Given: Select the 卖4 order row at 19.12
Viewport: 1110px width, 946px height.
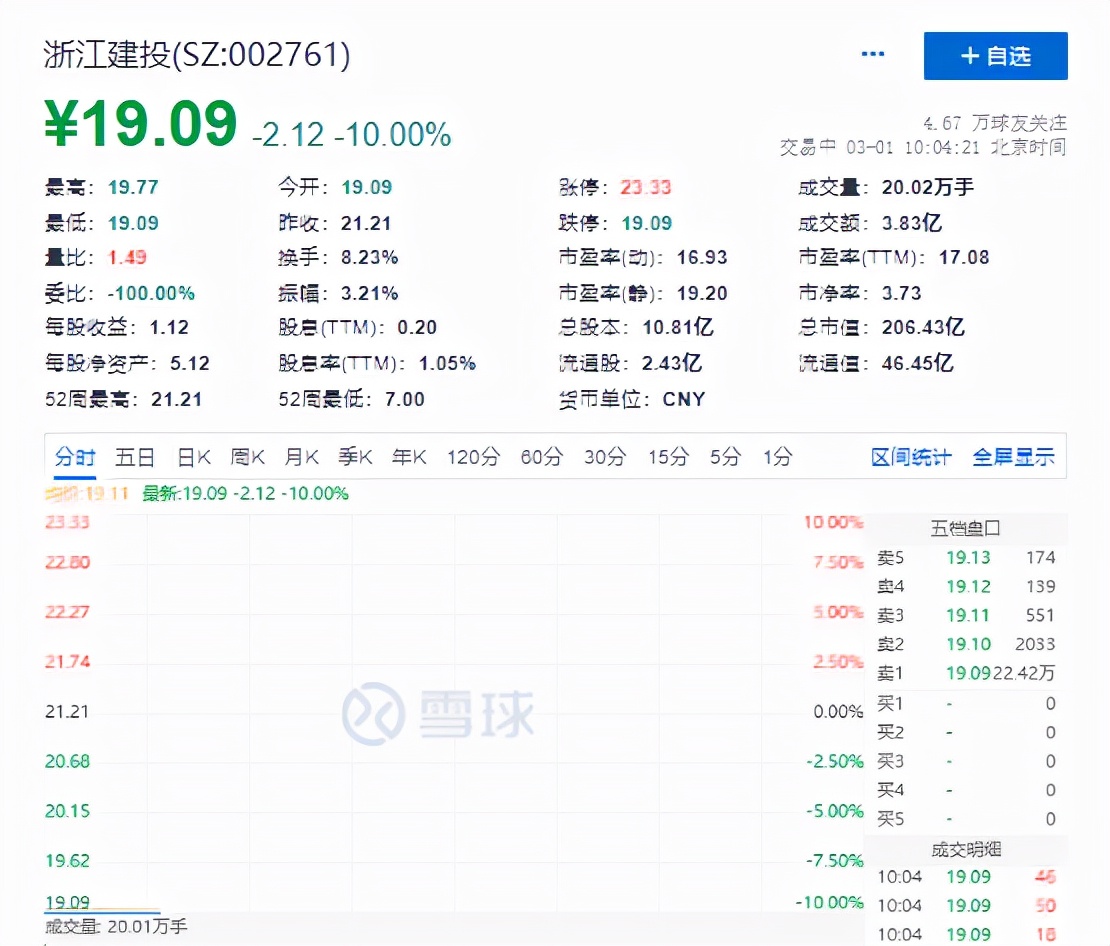Looking at the screenshot, I should coord(966,587).
